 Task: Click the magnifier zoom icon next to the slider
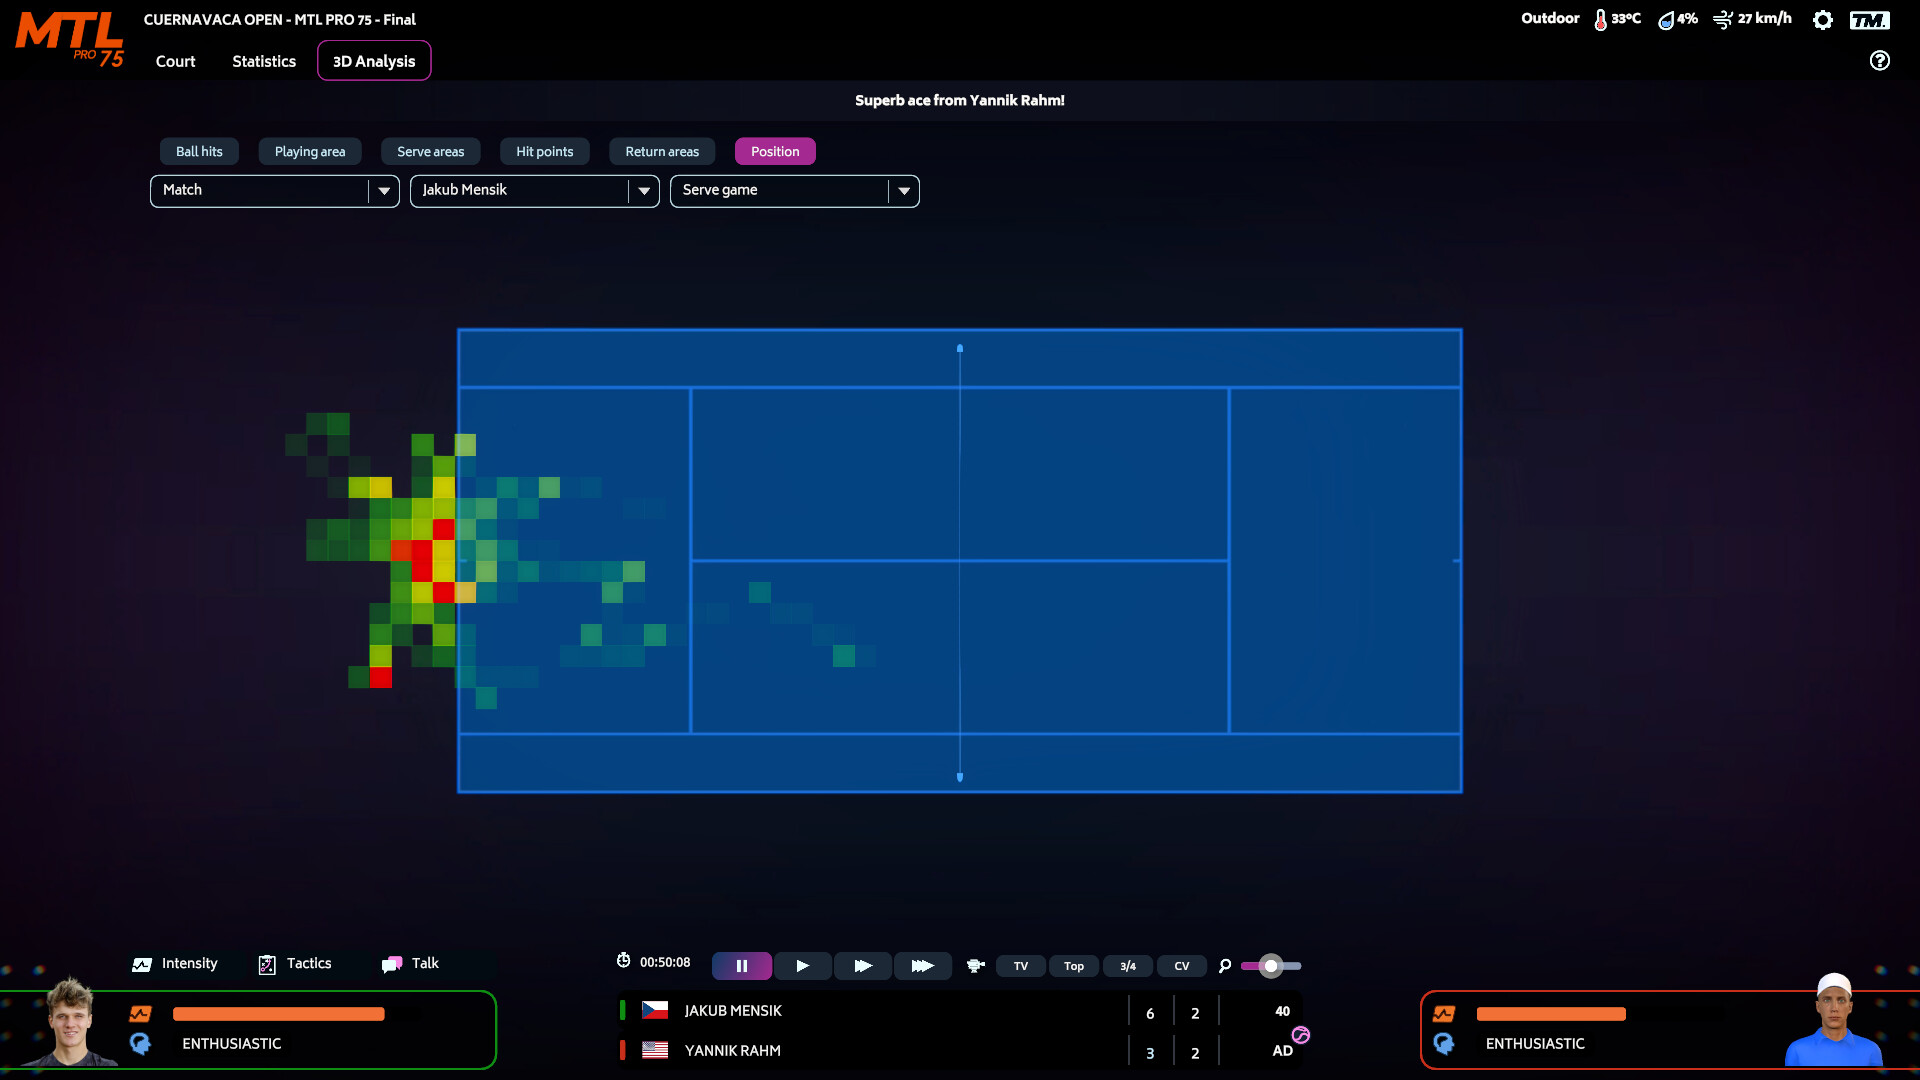click(1225, 966)
